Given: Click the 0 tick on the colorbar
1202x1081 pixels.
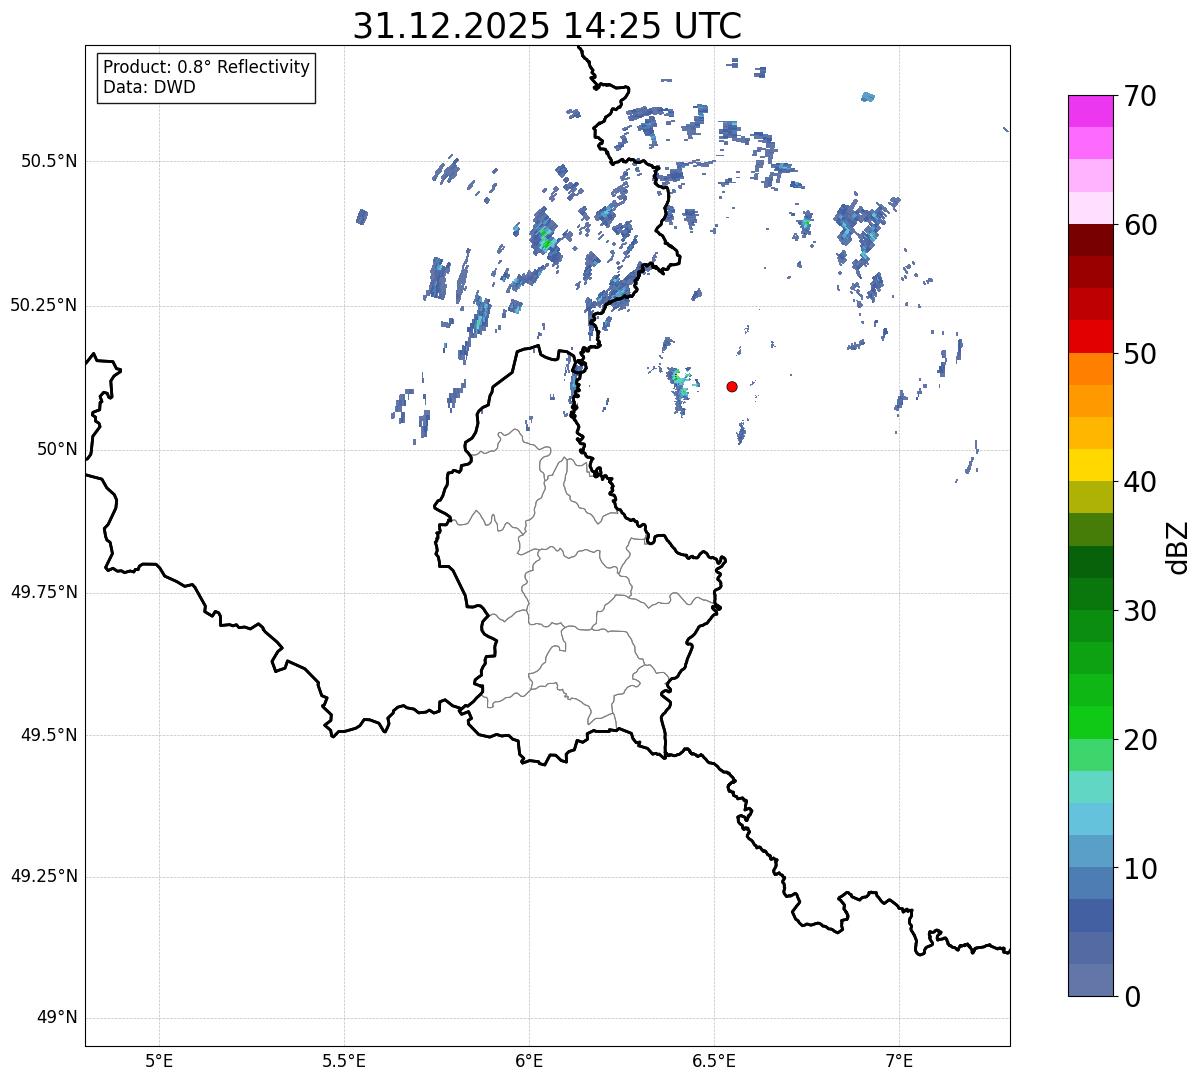Looking at the screenshot, I should (x=1131, y=997).
